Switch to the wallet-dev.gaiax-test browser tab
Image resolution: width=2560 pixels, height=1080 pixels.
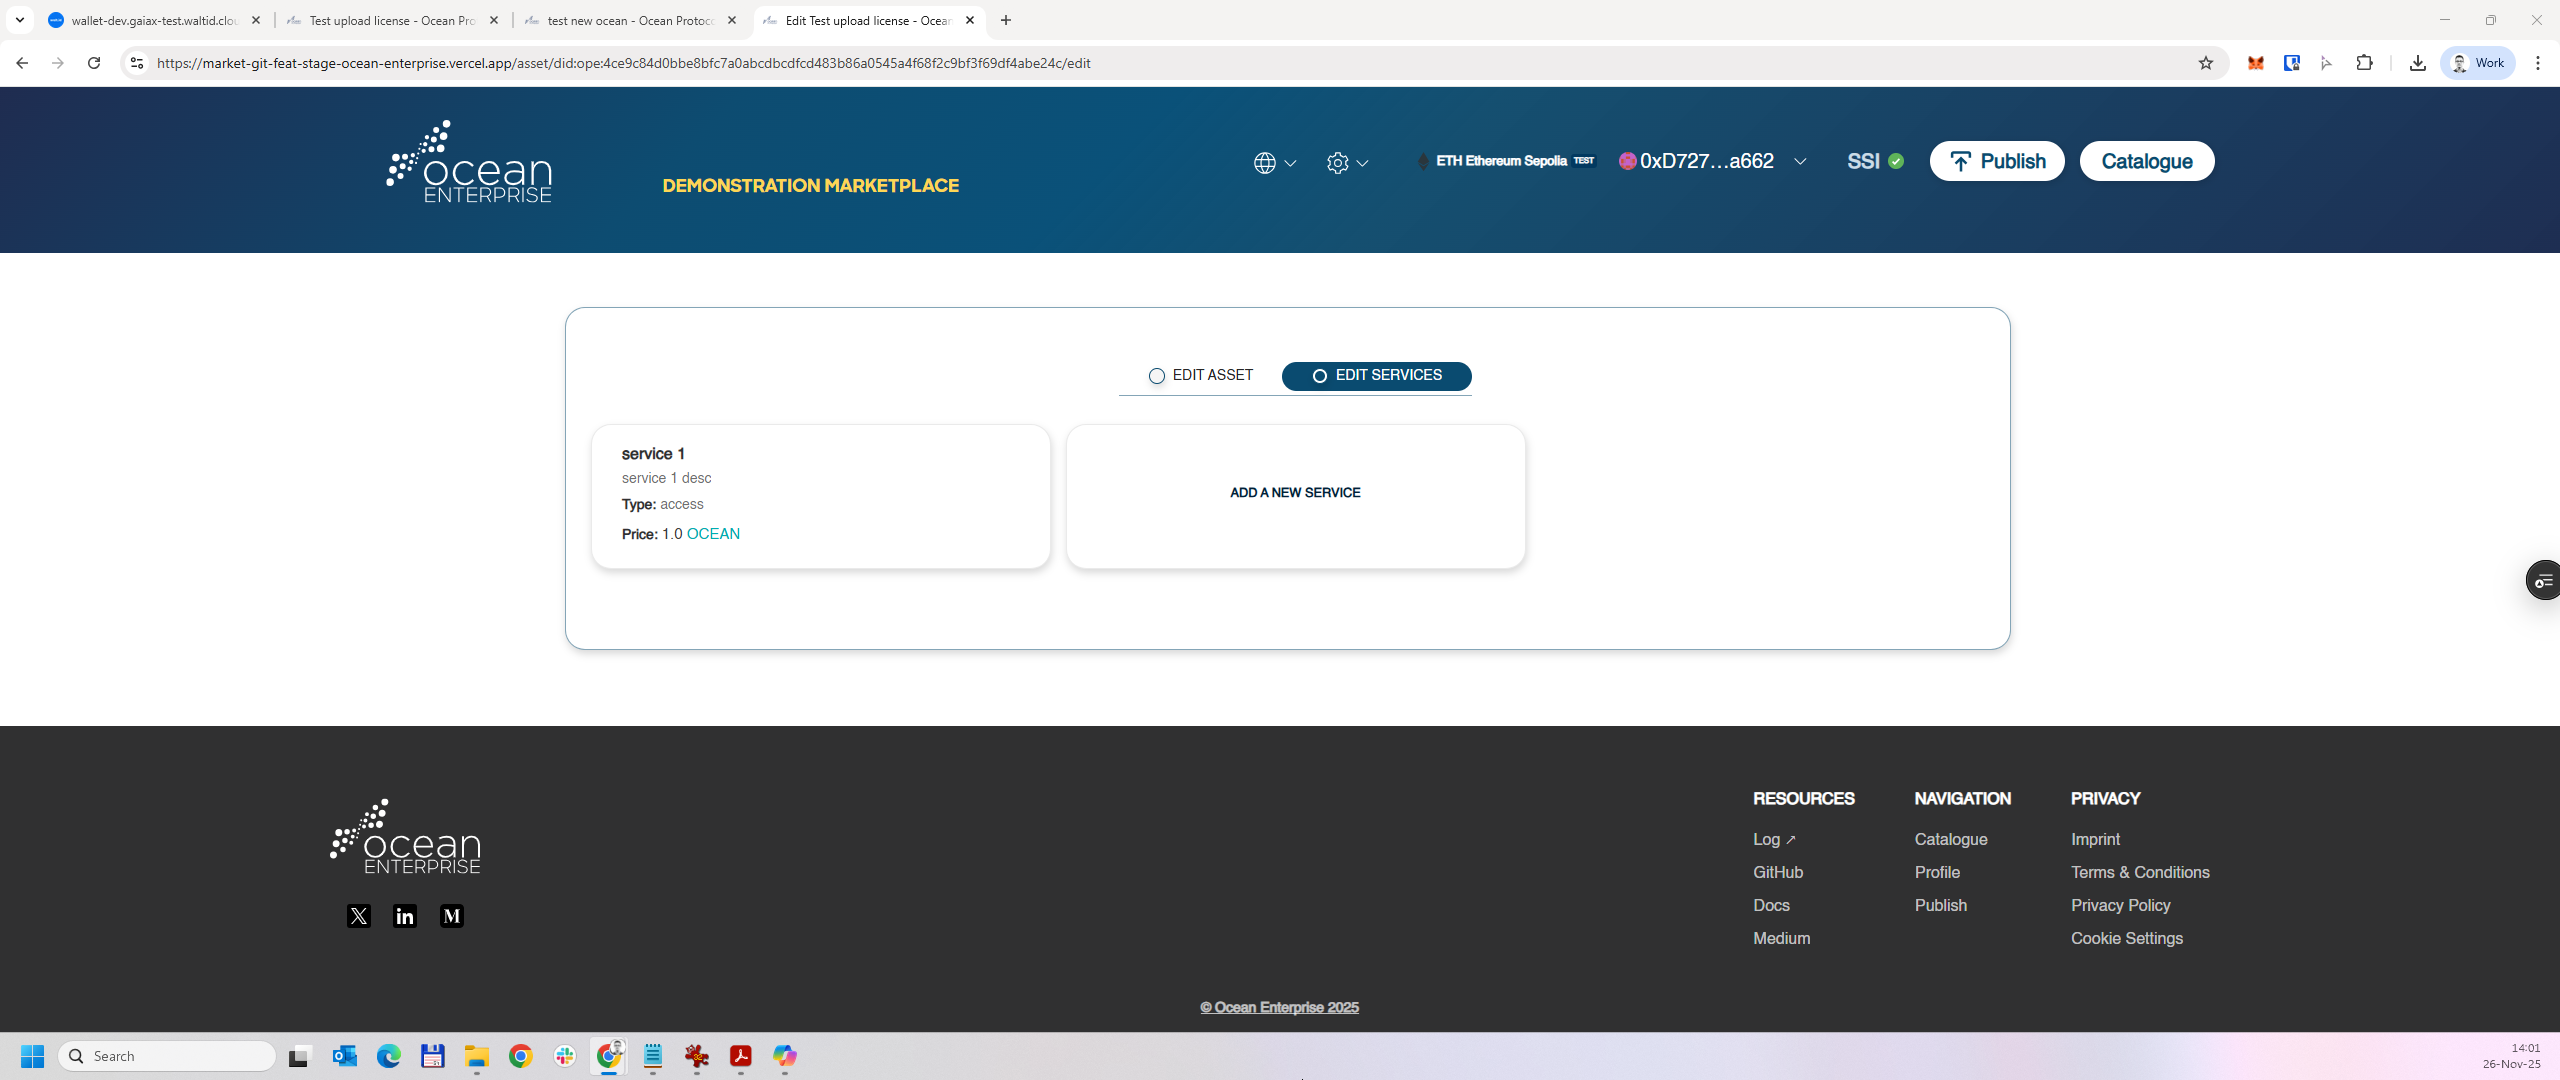[x=155, y=20]
